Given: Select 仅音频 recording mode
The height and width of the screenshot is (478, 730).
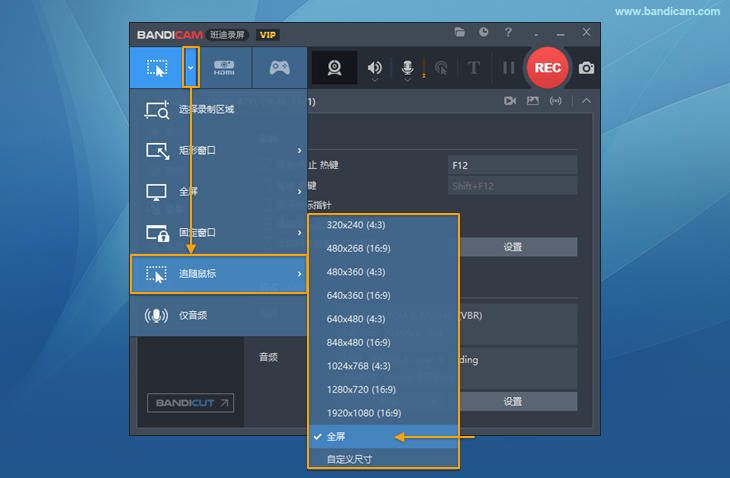Looking at the screenshot, I should [218, 316].
